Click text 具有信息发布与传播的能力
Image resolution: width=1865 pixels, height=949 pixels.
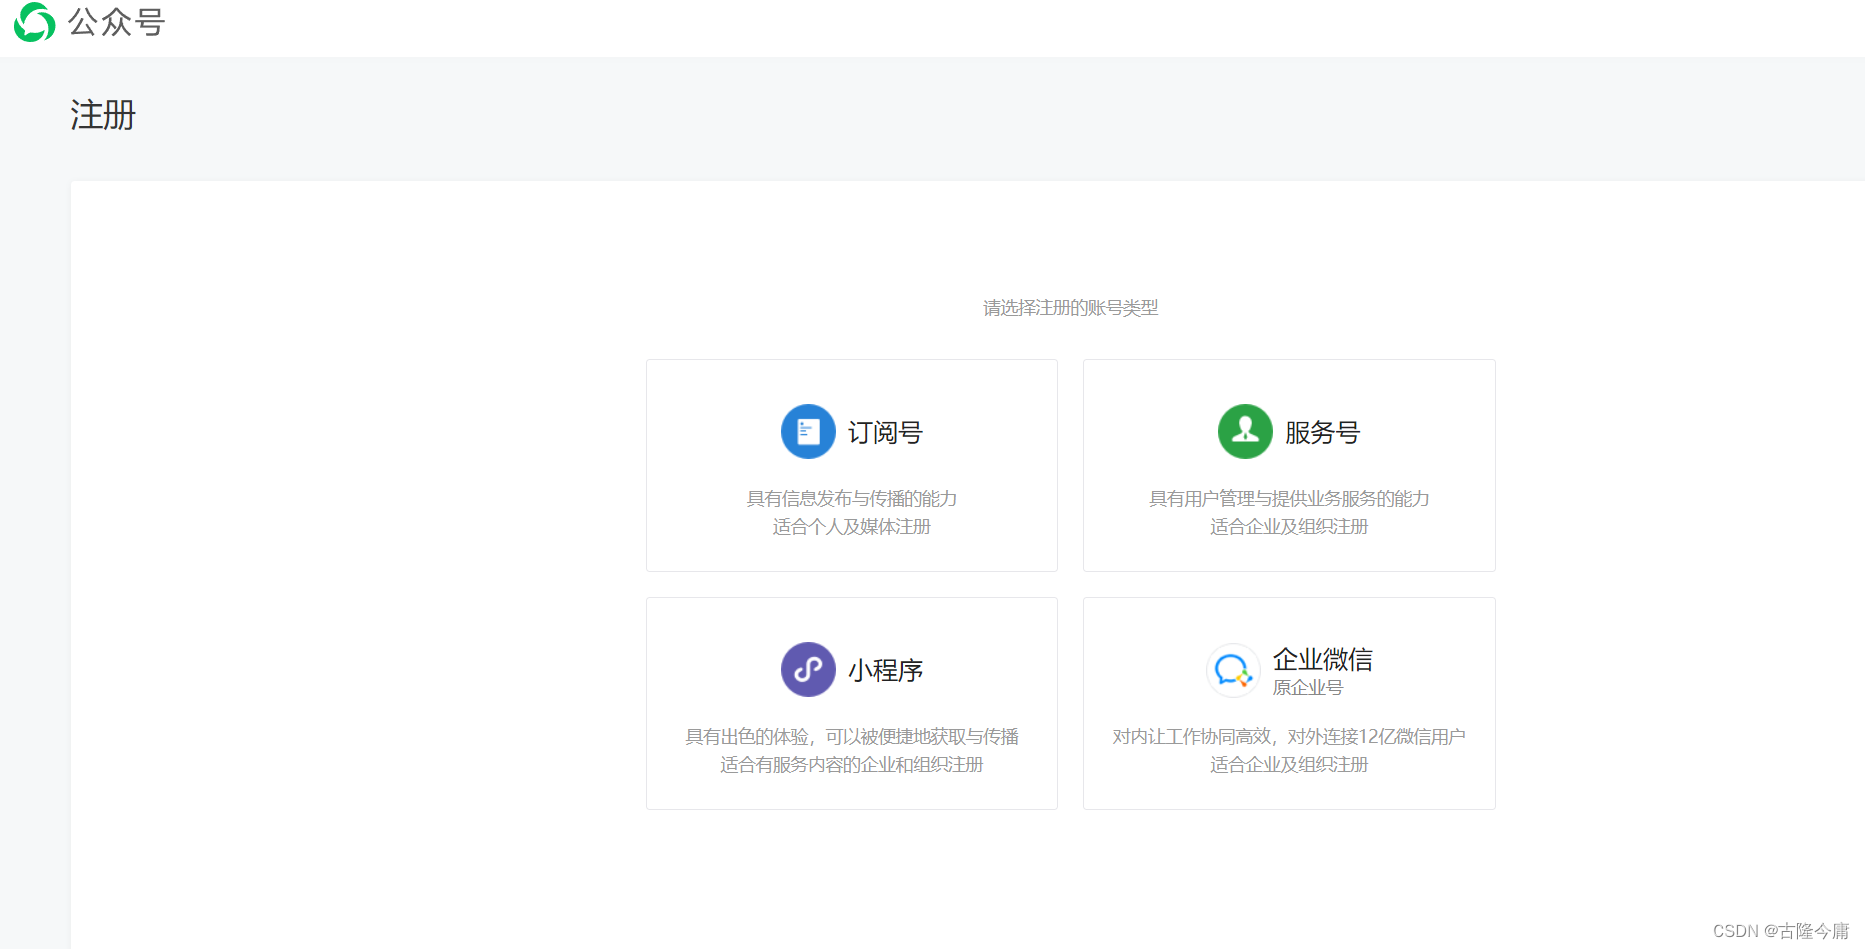coord(852,499)
